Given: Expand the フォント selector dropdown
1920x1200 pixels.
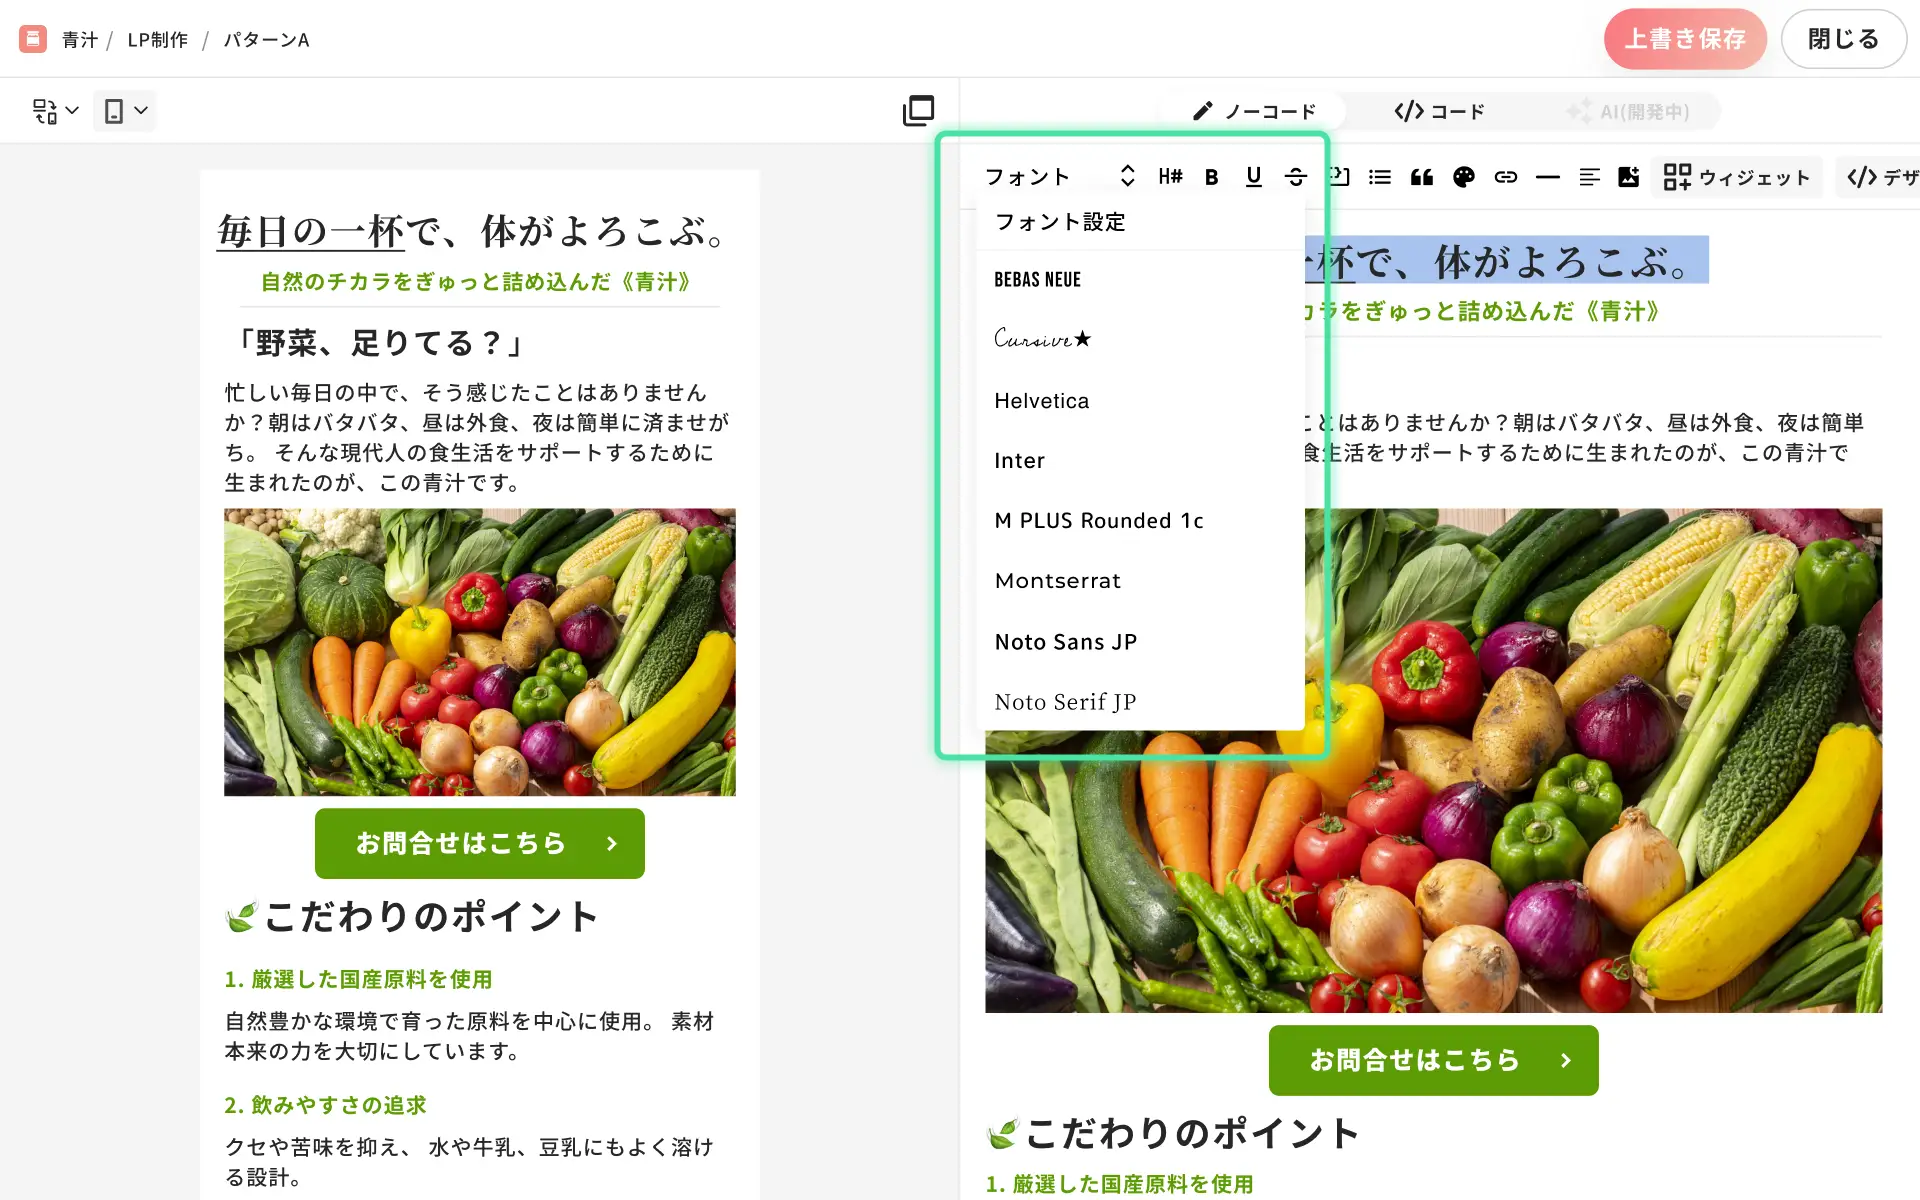Looking at the screenshot, I should pos(1060,177).
